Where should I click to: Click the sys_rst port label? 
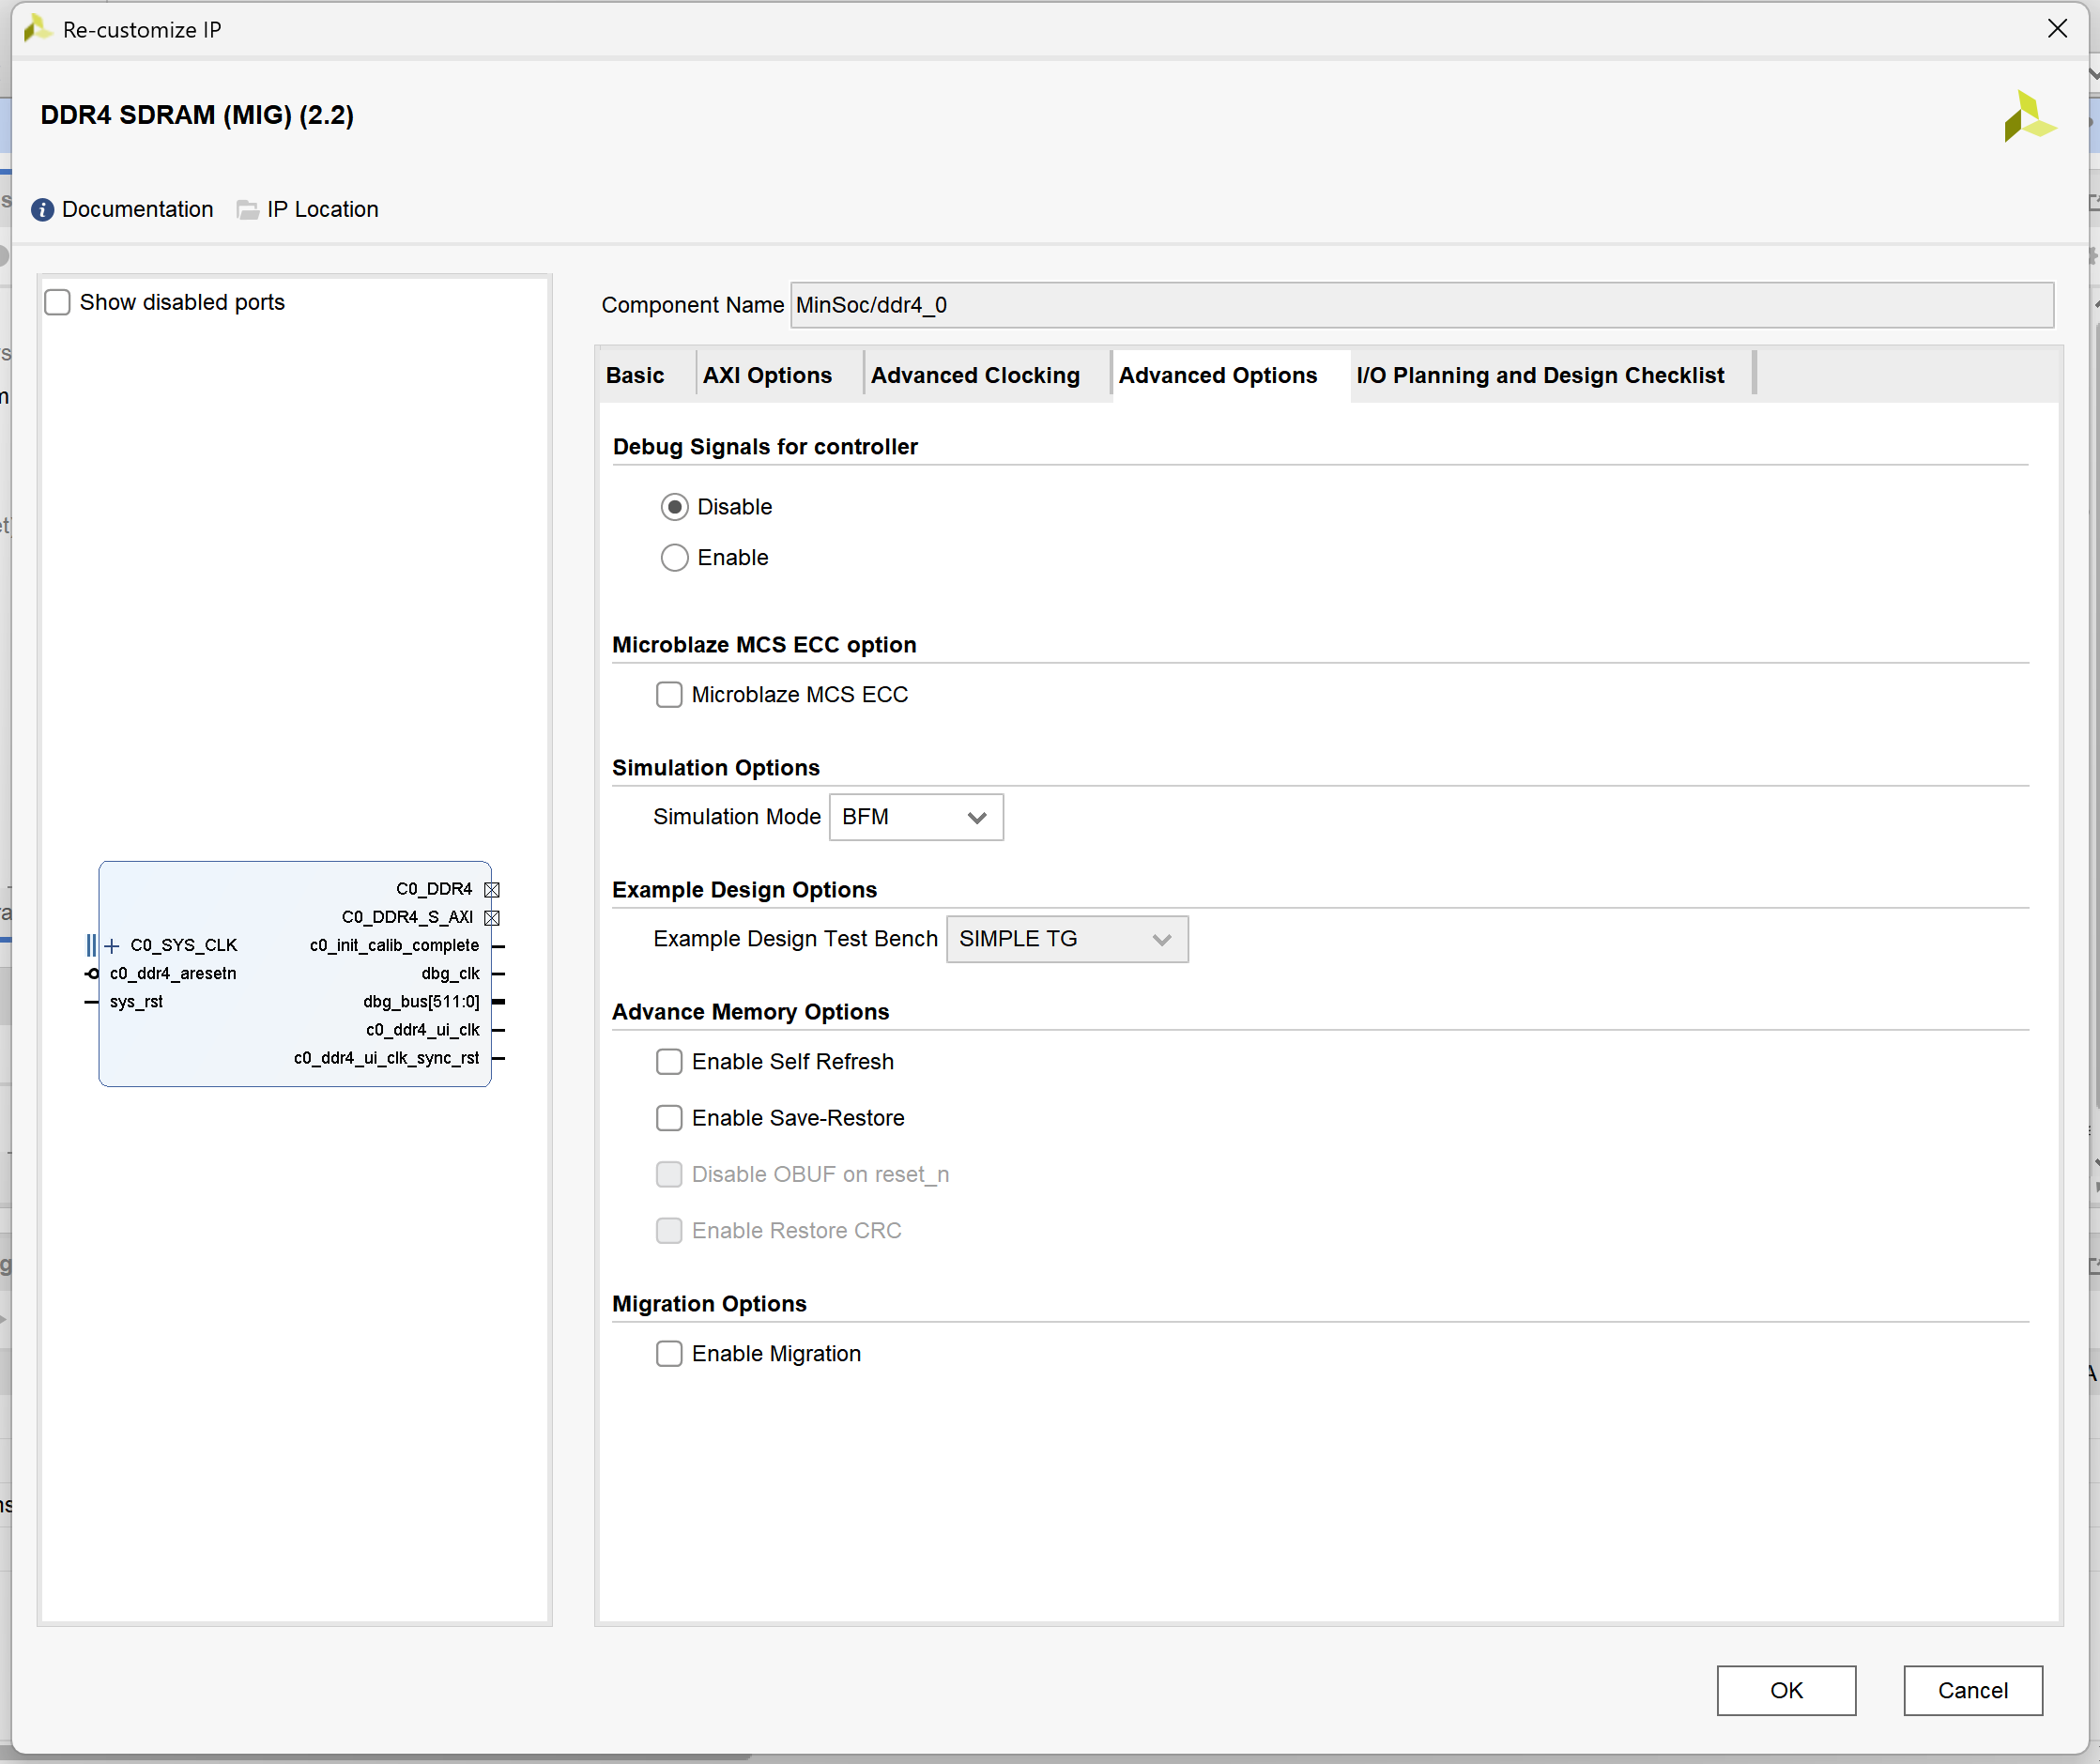(136, 1002)
